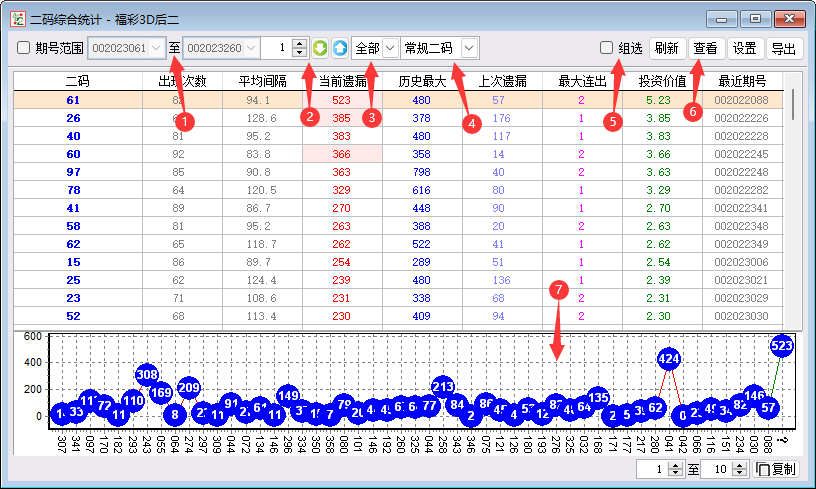The width and height of the screenshot is (816, 489).
Task: Click the 213 chart data point
Action: pos(443,386)
